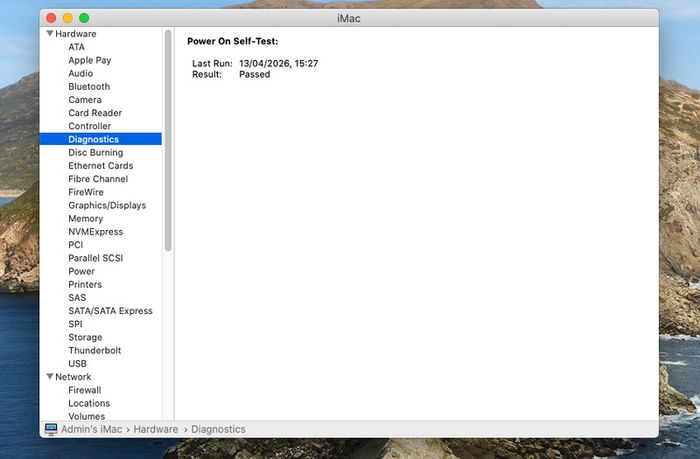Select Controller in the sidebar
Viewport: 700px width, 459px height.
tap(90, 126)
